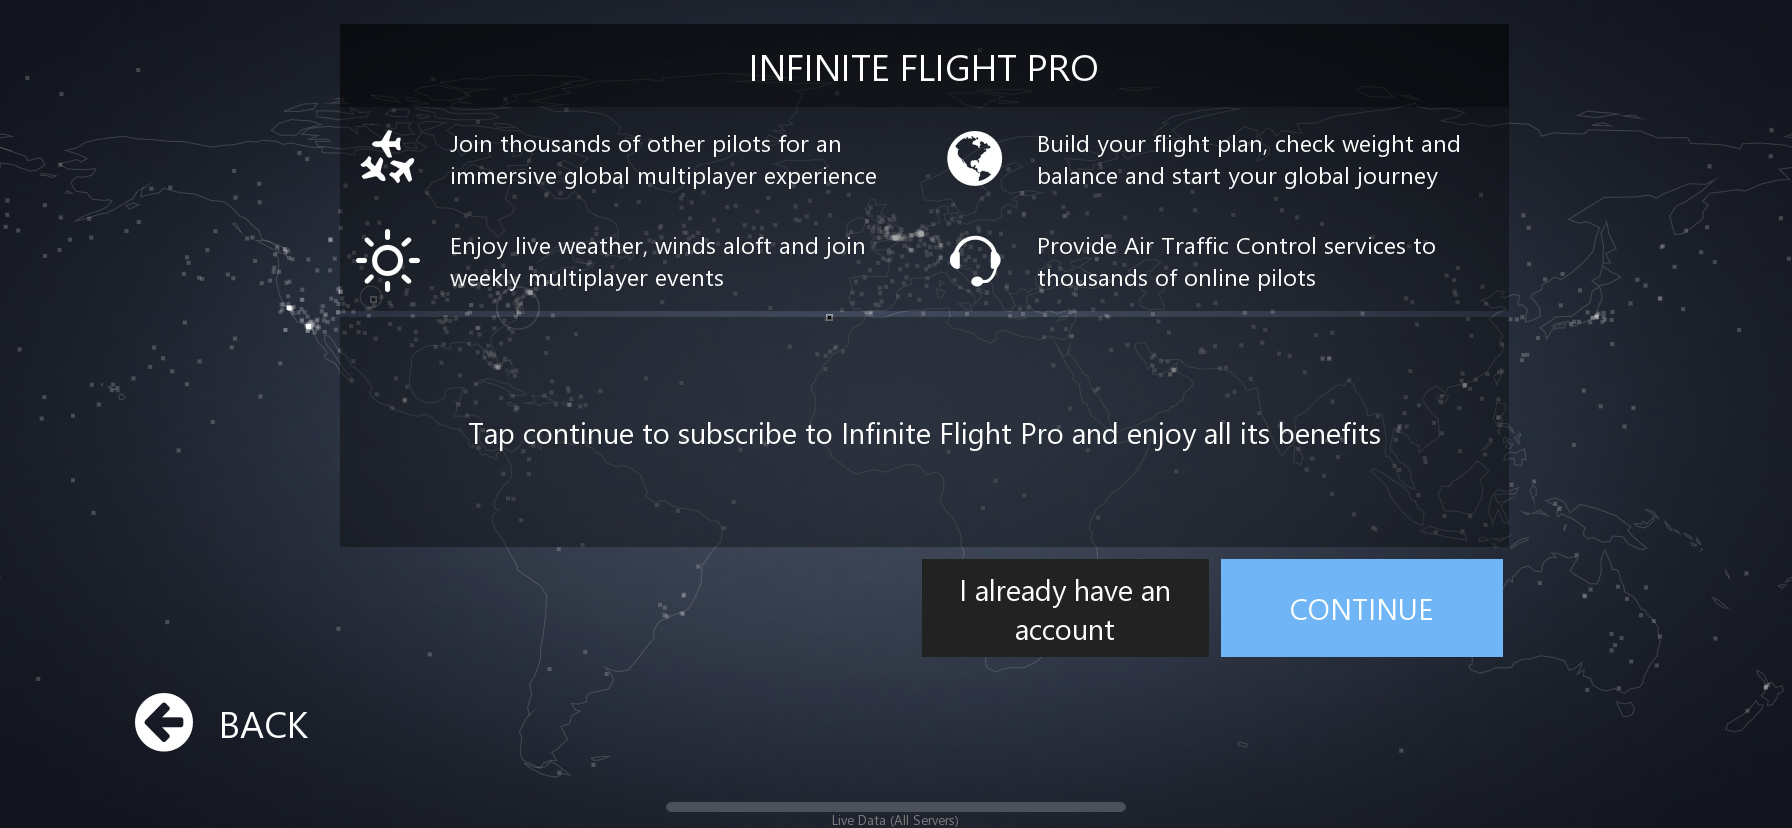Click the Tap continue to subscribe message
Image resolution: width=1792 pixels, height=828 pixels.
[924, 434]
